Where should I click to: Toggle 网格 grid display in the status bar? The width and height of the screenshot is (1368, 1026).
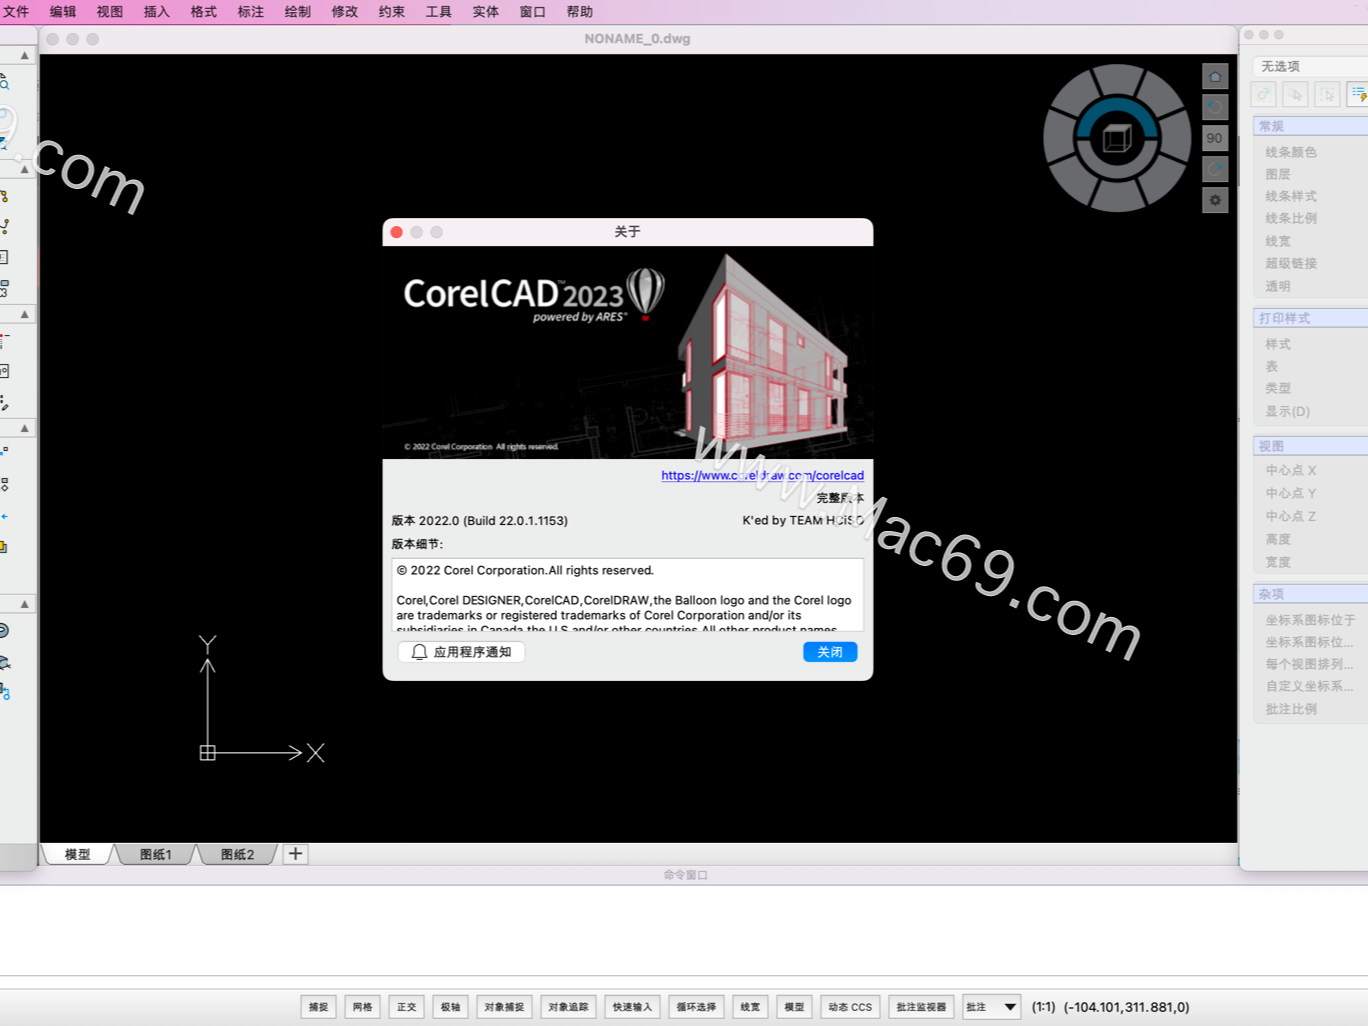[x=362, y=1007]
